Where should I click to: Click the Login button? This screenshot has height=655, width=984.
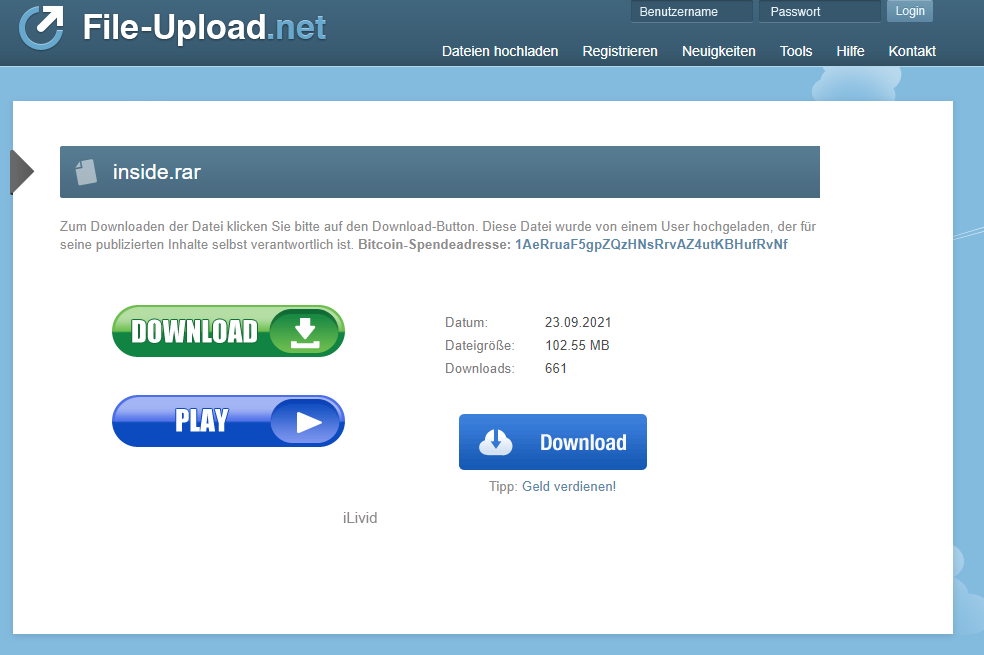tap(909, 11)
